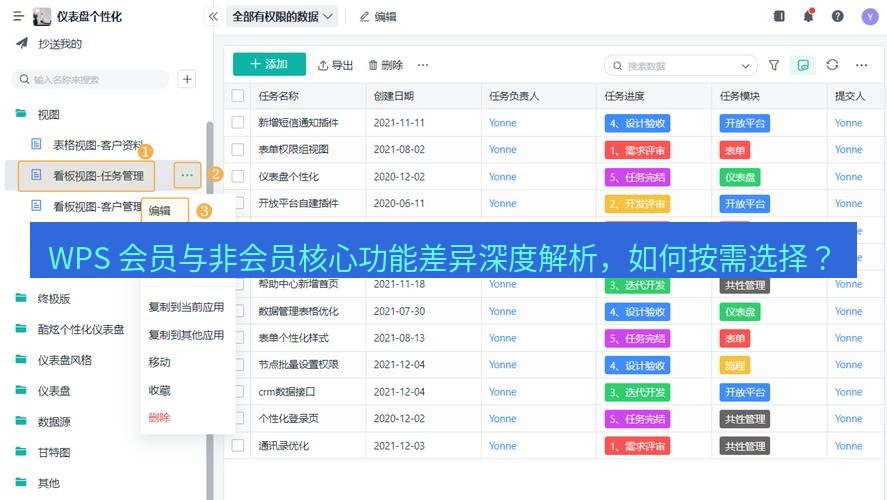Image resolution: width=887 pixels, height=500 pixels.
Task: Click the 抄送我的 paper-plane icon
Action: (22, 43)
